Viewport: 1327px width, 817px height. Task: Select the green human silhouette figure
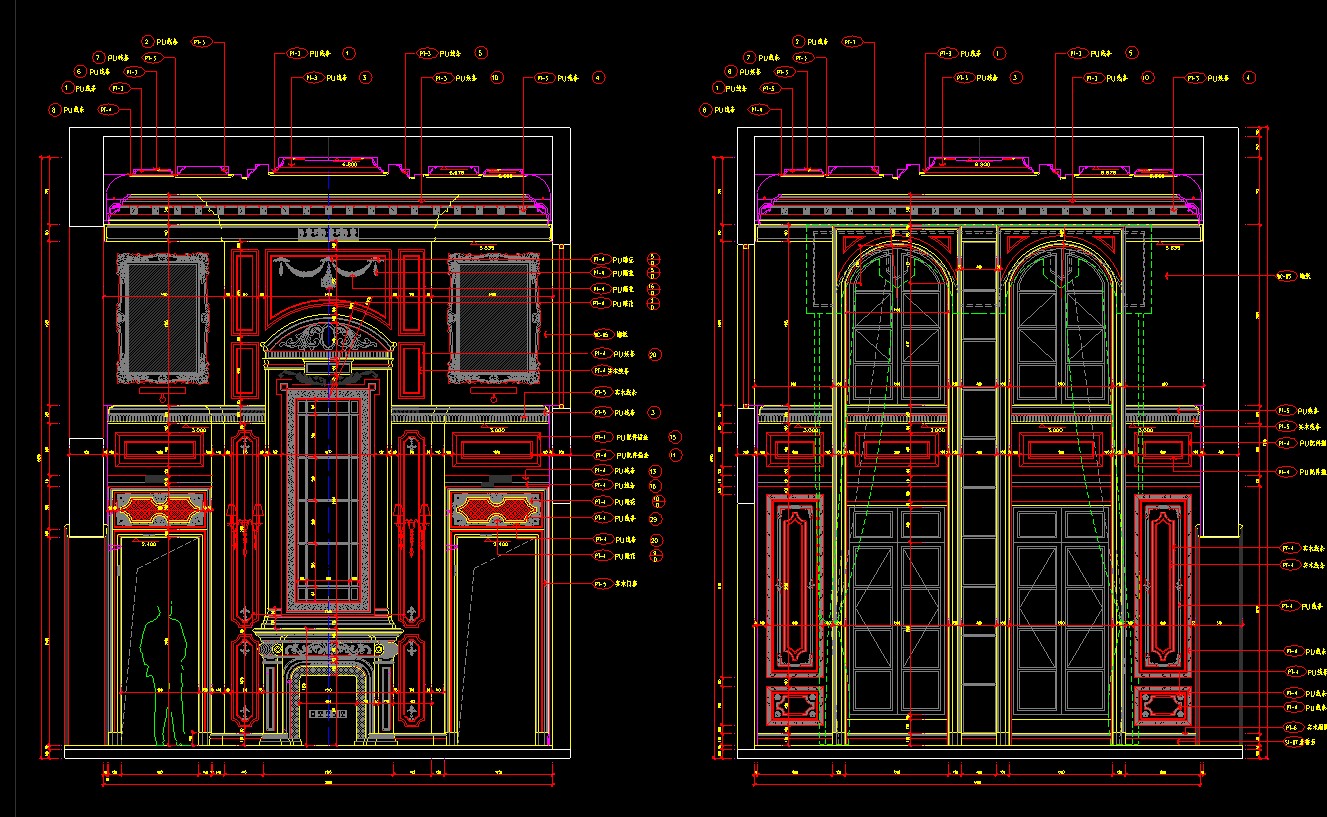[x=163, y=673]
